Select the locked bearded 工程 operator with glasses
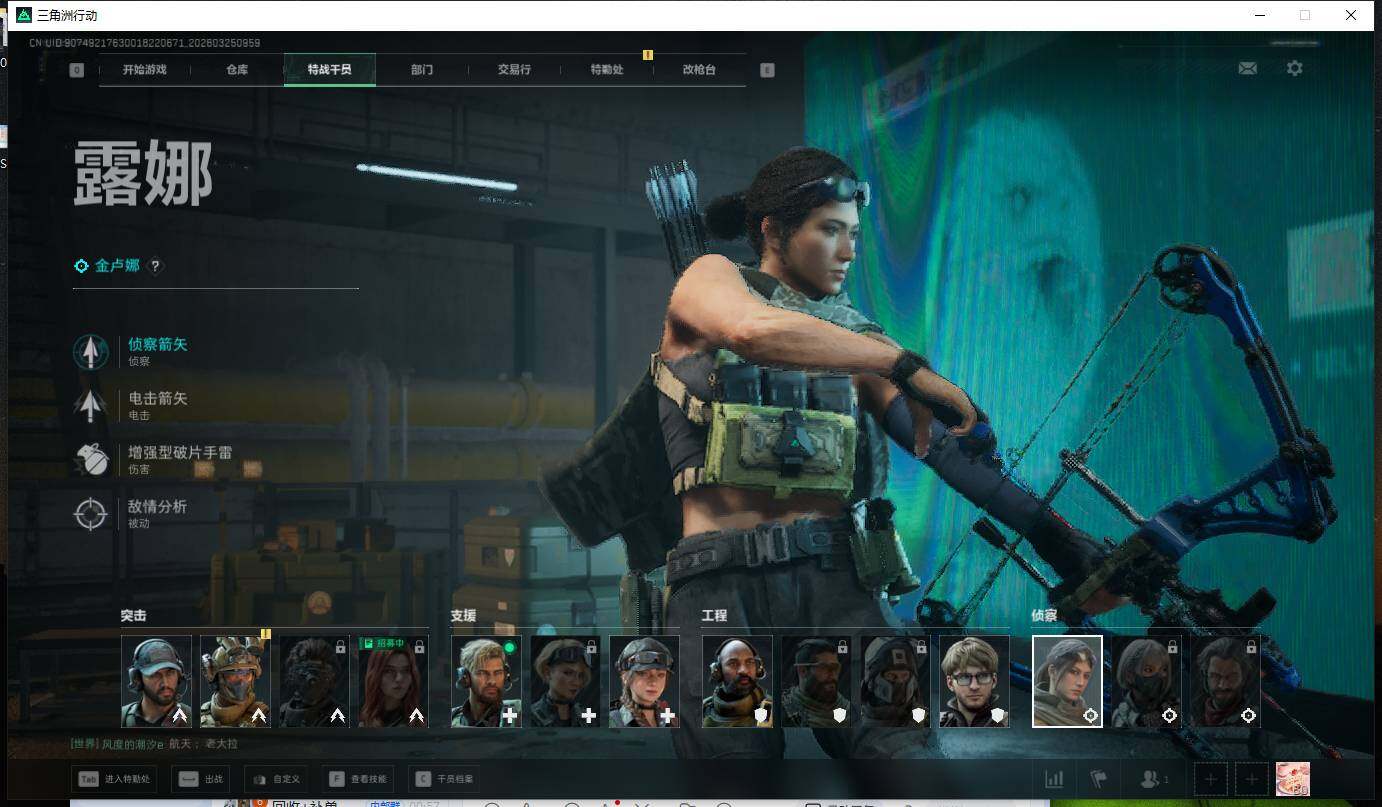This screenshot has height=807, width=1382. 816,681
